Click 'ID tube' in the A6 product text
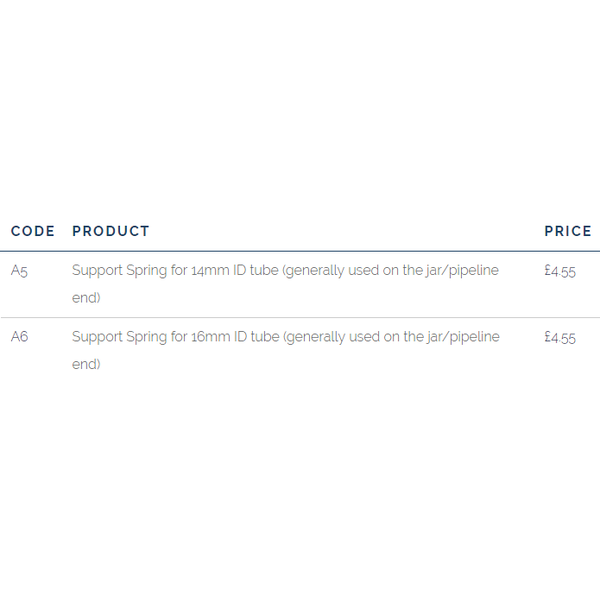The width and height of the screenshot is (600, 600). (x=256, y=337)
